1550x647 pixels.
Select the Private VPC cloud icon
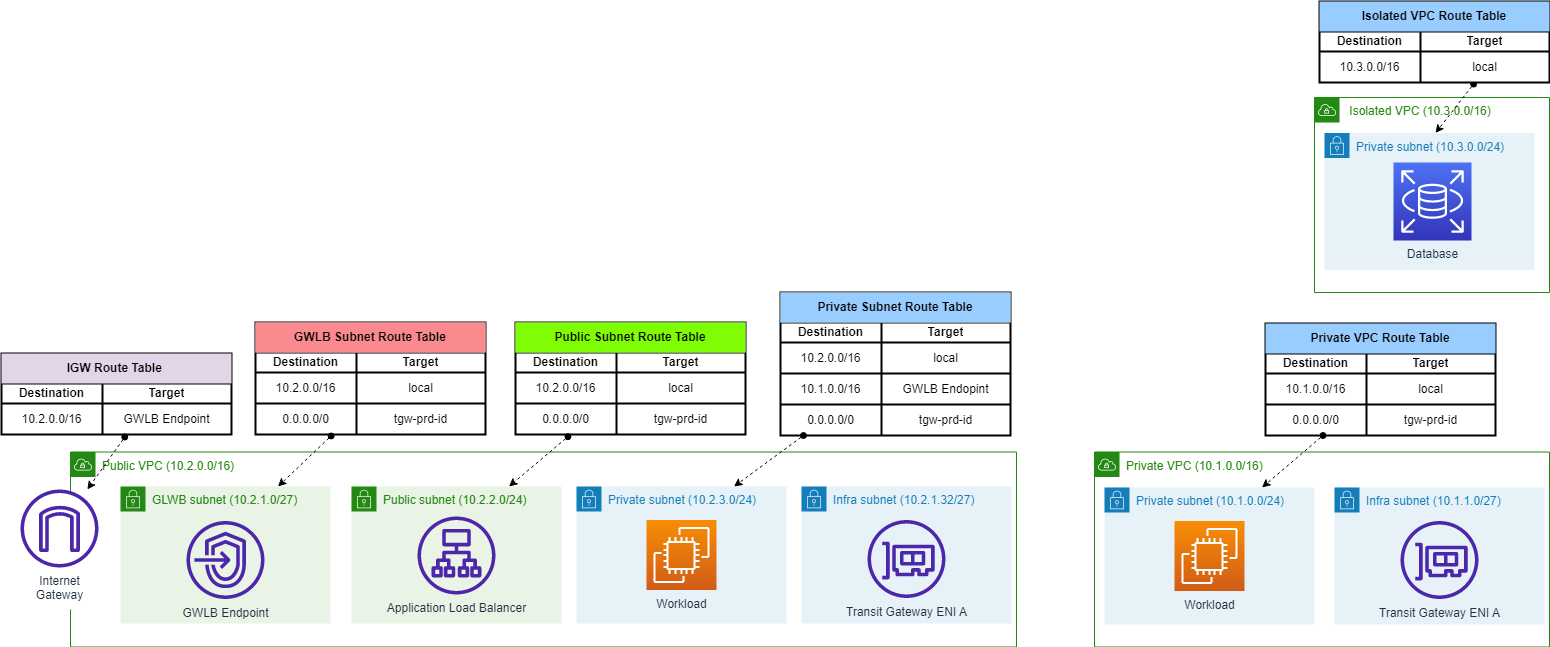click(1107, 465)
